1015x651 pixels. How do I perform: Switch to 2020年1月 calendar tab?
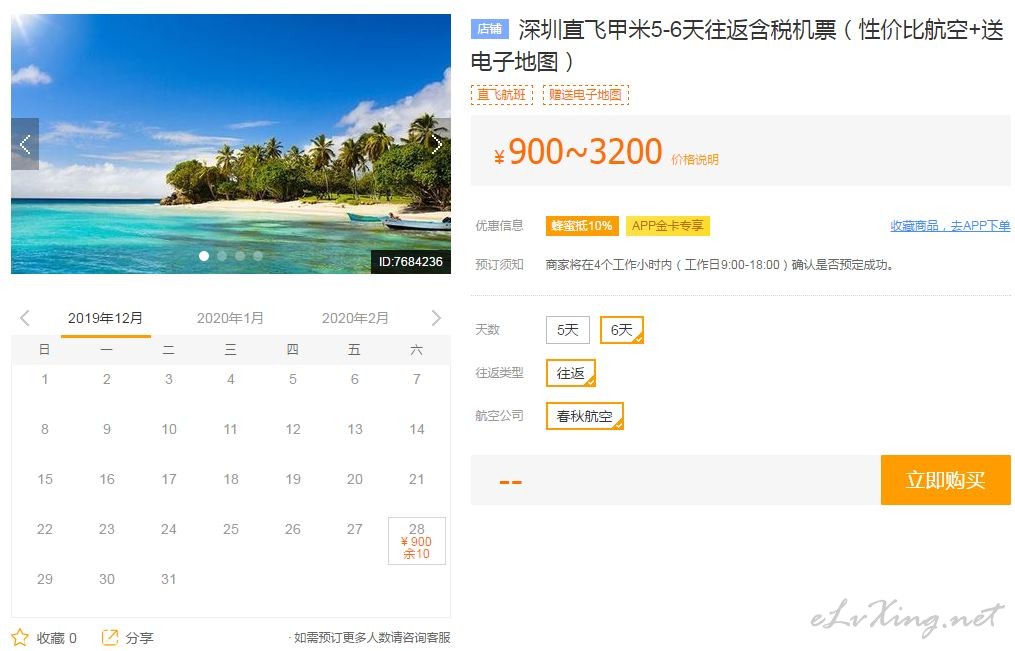[230, 318]
